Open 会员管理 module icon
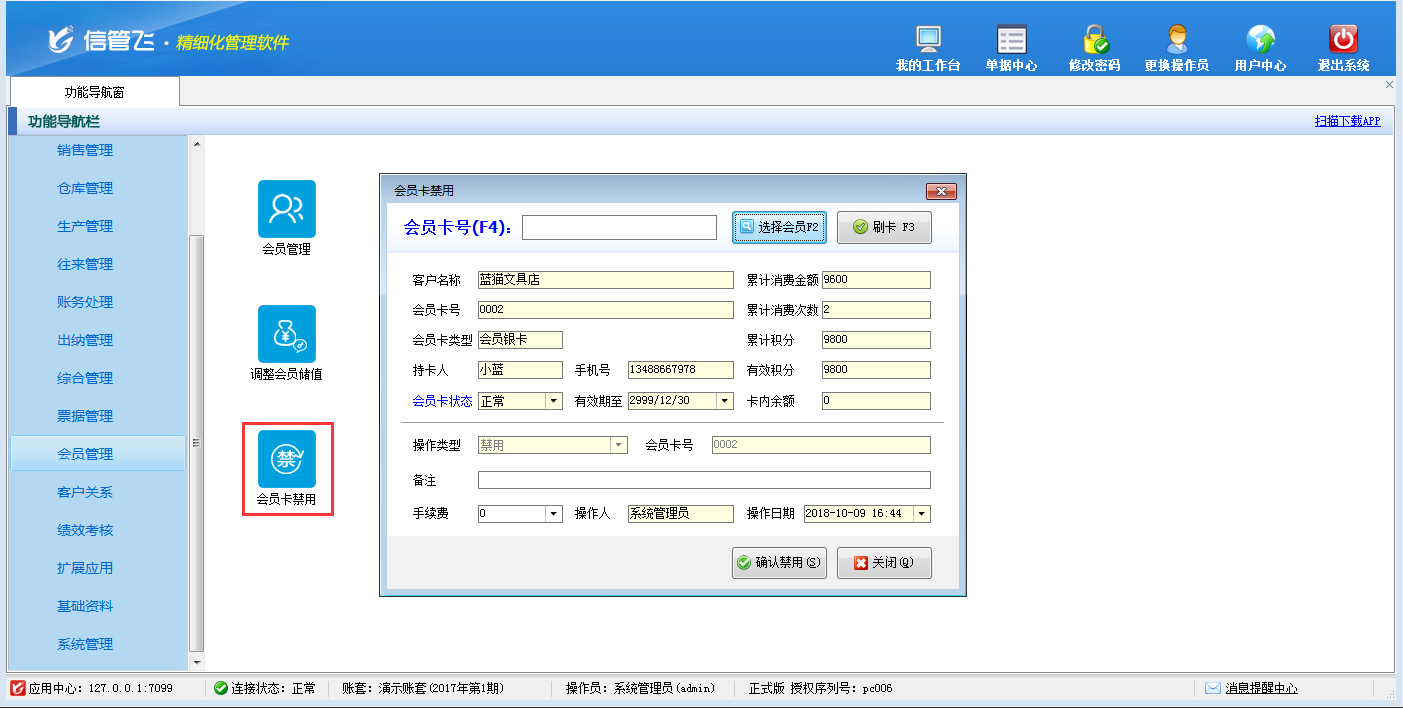The width and height of the screenshot is (1403, 708). [287, 209]
